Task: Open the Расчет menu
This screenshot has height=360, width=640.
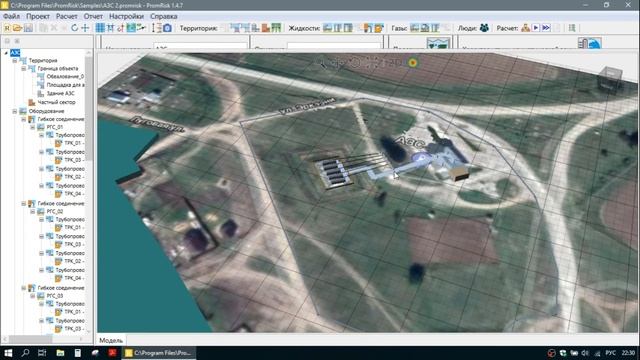Action: click(x=67, y=16)
